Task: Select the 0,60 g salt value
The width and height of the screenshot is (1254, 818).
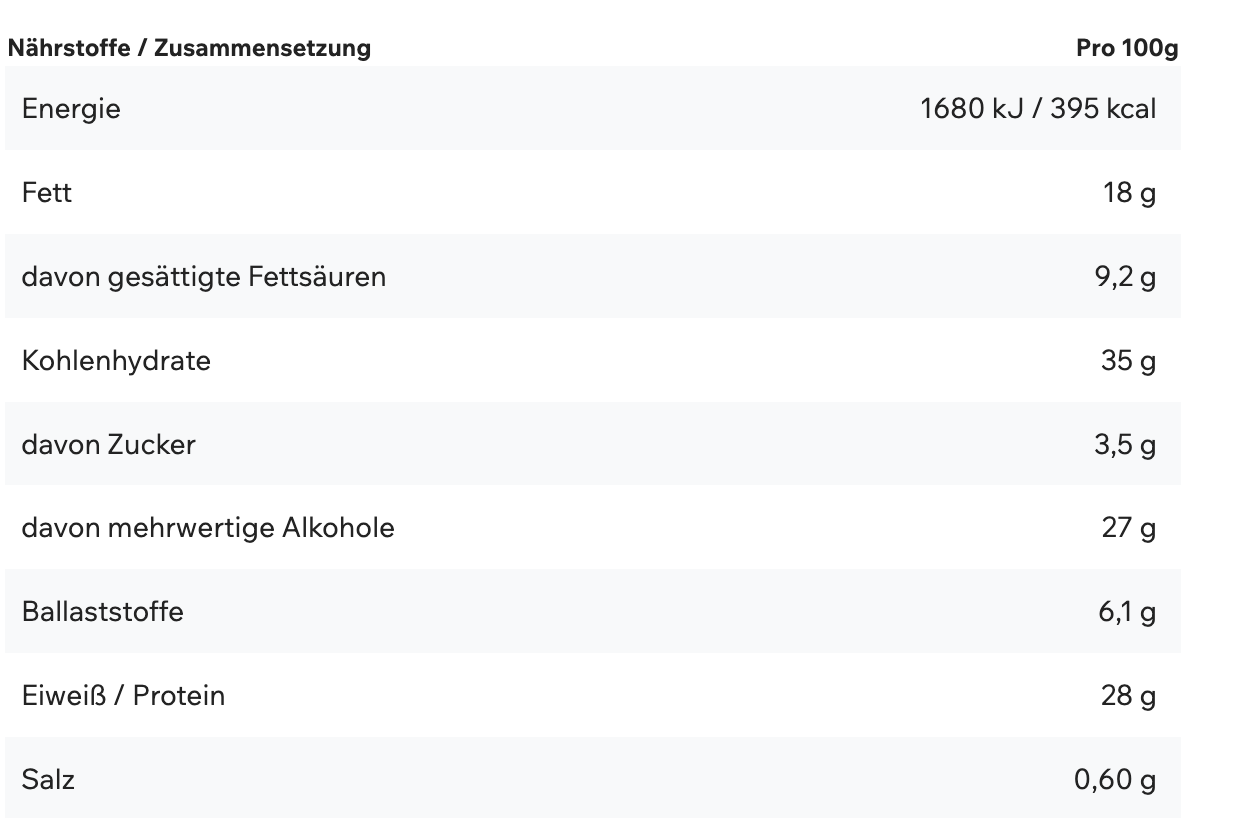Action: [1115, 779]
